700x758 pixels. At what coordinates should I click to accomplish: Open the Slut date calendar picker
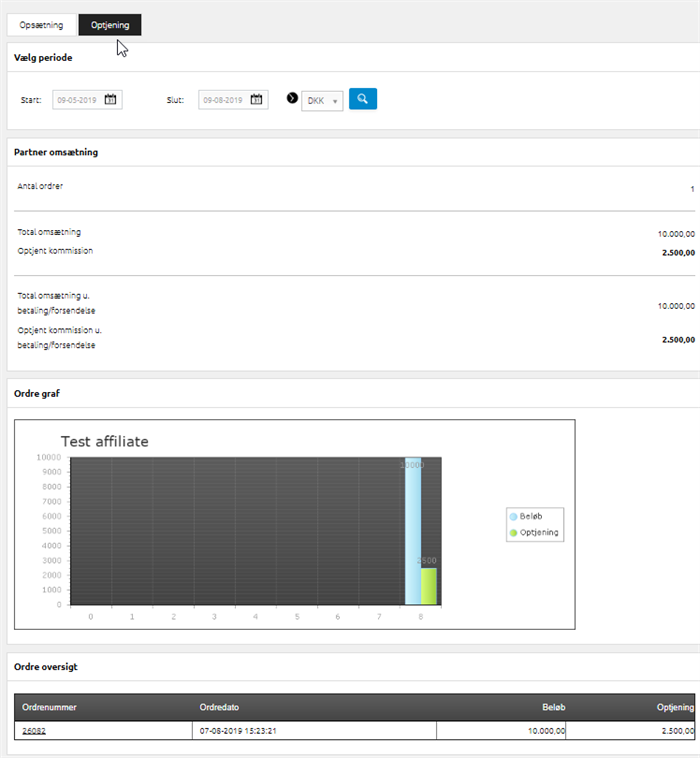point(257,100)
